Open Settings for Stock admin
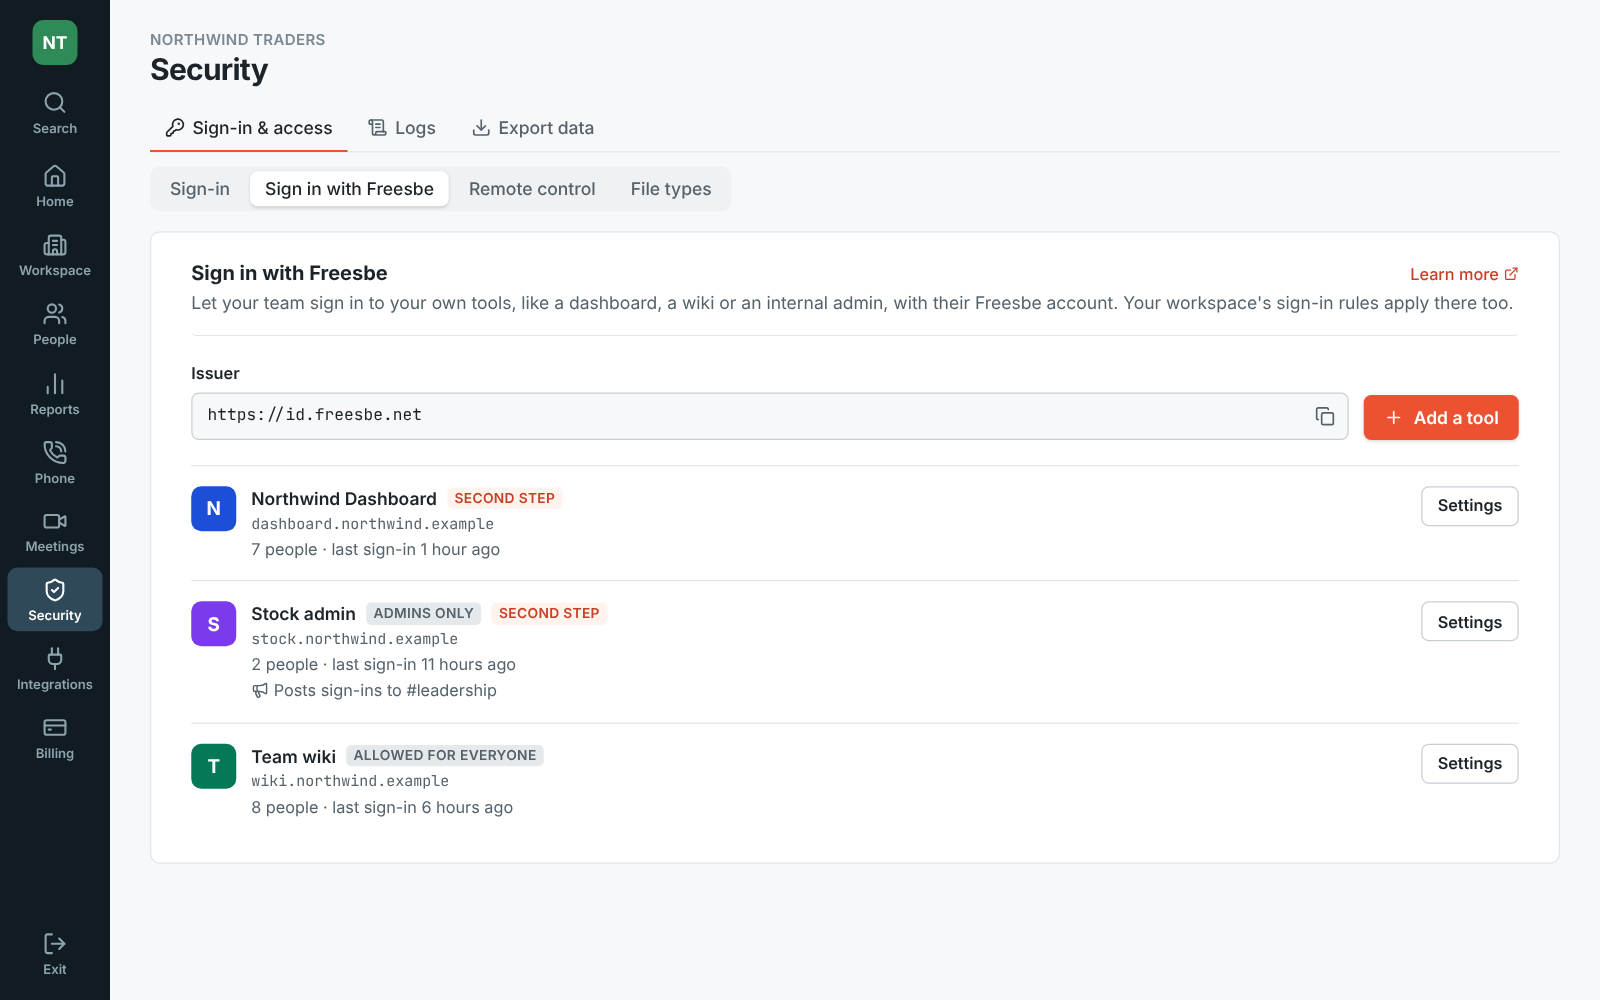 coord(1470,622)
